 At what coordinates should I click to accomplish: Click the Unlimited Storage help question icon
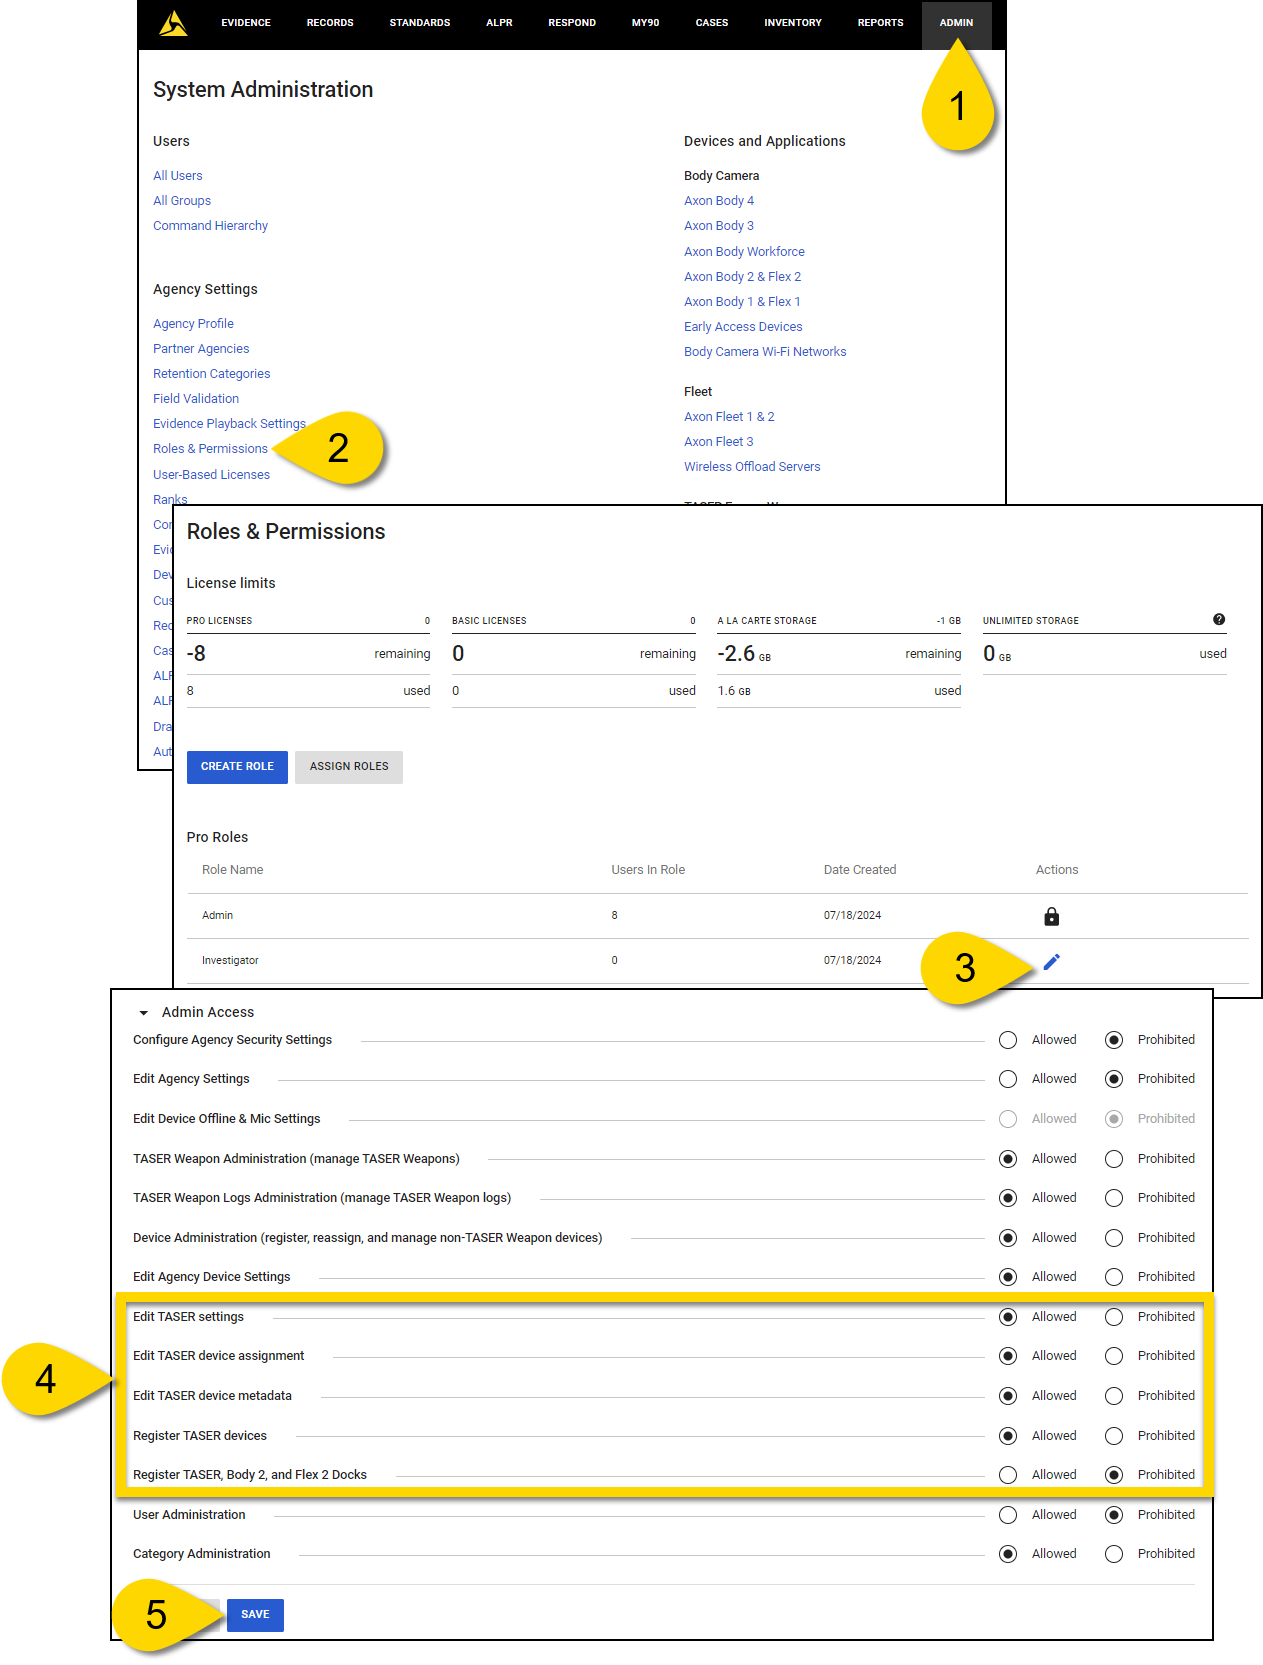1218,620
